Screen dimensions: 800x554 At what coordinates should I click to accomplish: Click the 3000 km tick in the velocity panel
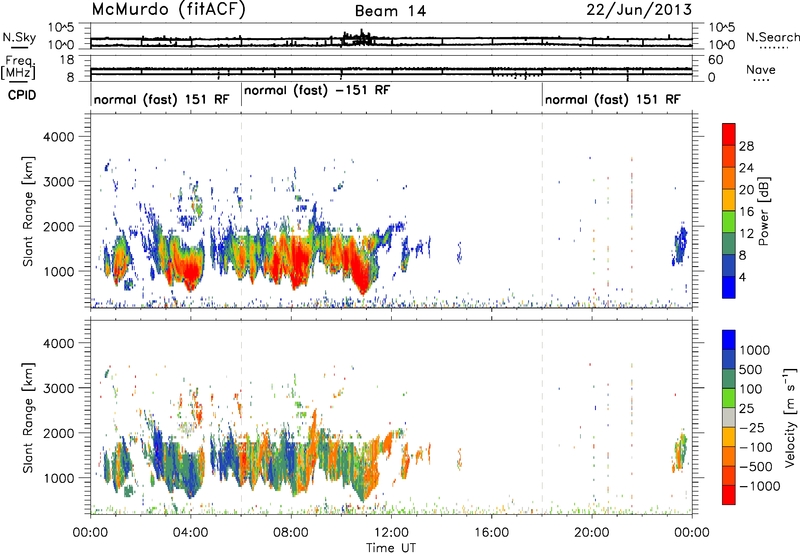coord(58,388)
